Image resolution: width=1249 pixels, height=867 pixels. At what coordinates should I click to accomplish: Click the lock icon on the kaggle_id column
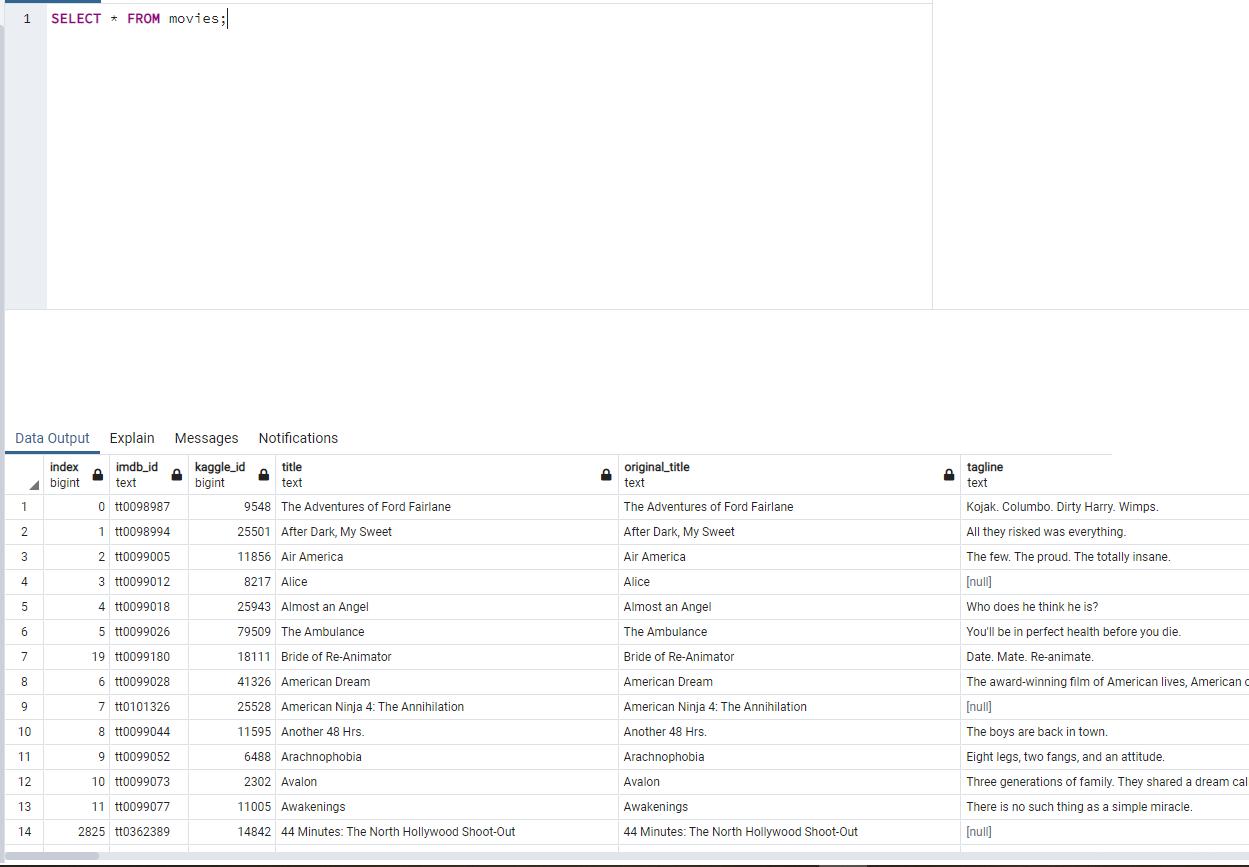[263, 474]
